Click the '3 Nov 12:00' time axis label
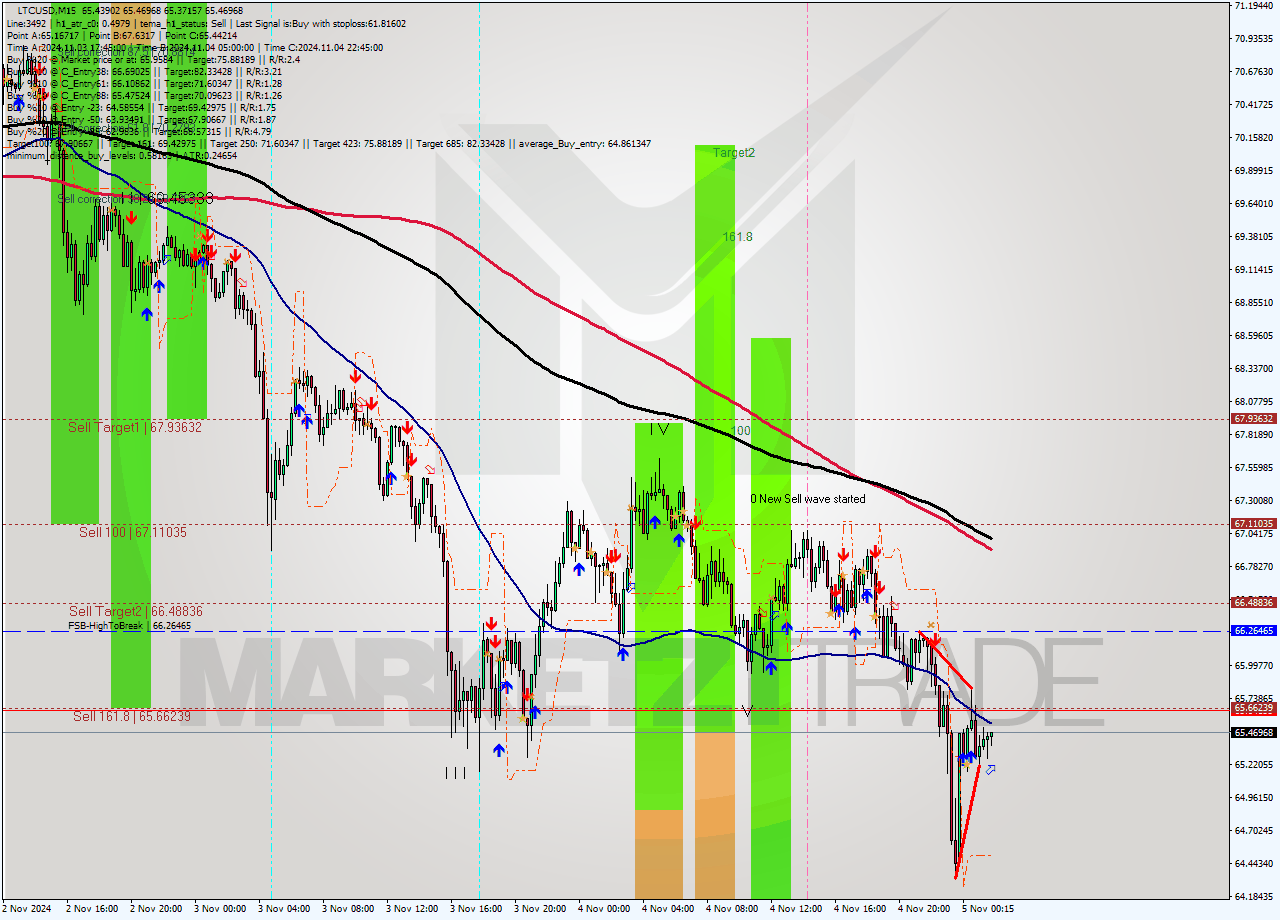Image resolution: width=1280 pixels, height=920 pixels. coord(412,909)
